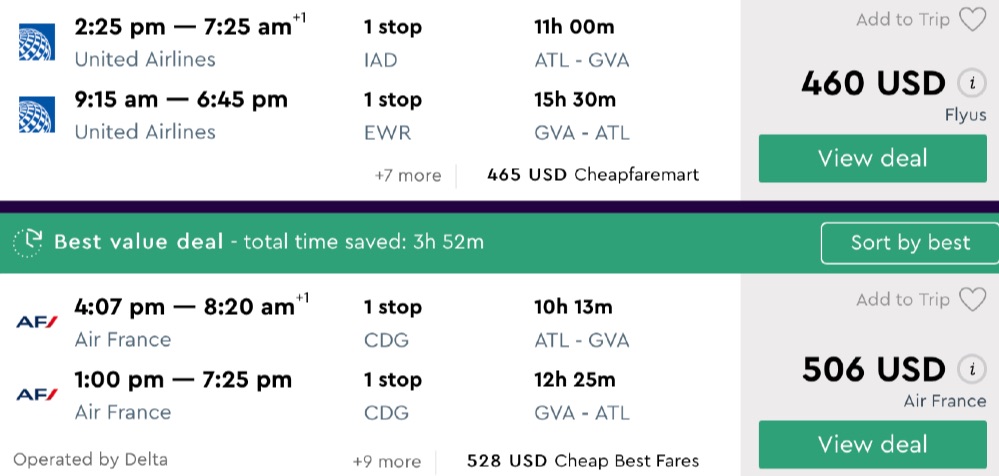The width and height of the screenshot is (999, 476).
Task: View deal for the 506 USD Air France fare
Action: (872, 444)
